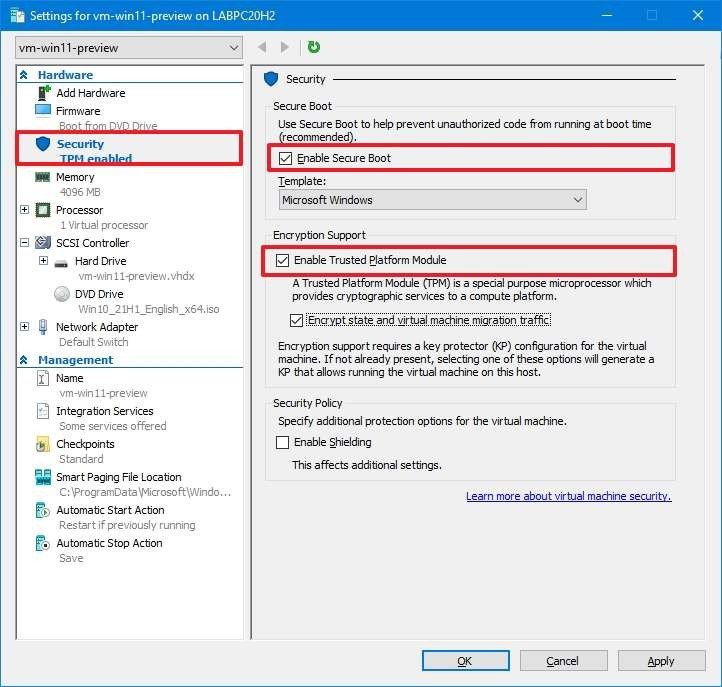This screenshot has height=687, width=722.
Task: Click the Settings window title icon
Action: coord(17,16)
